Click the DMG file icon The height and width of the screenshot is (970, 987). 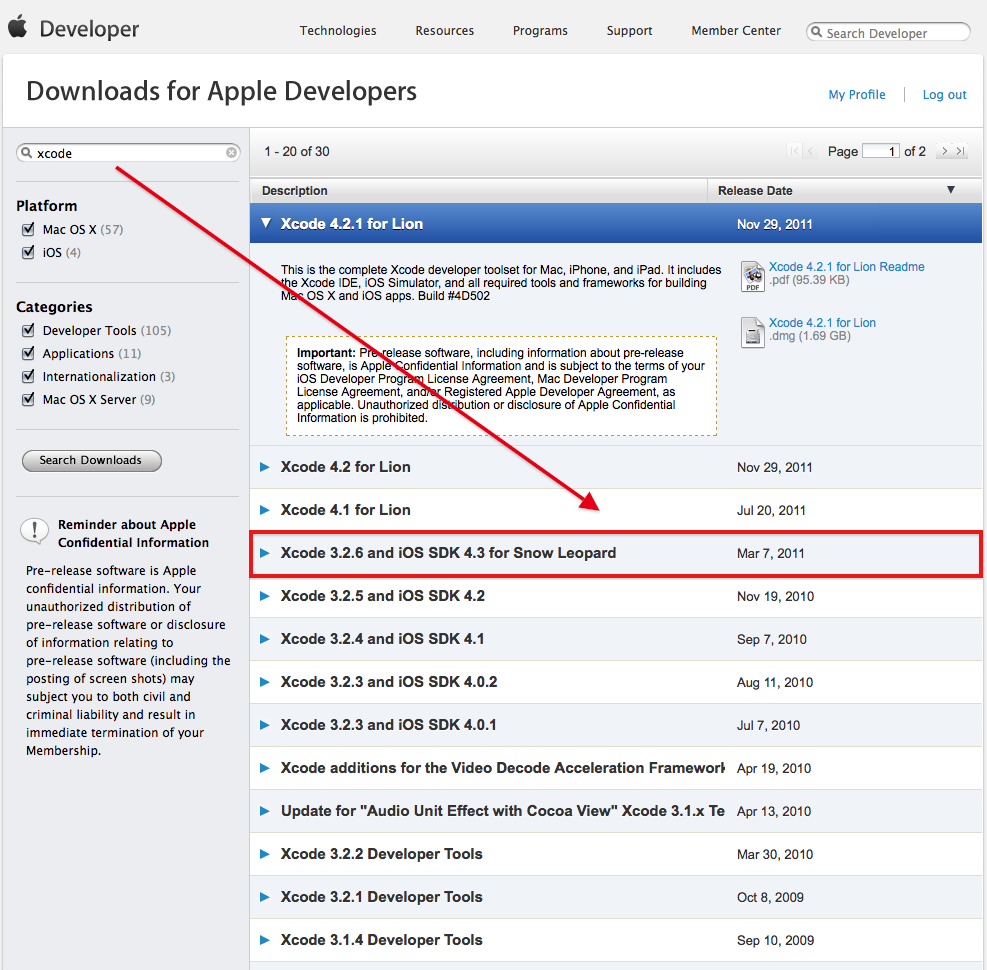753,332
